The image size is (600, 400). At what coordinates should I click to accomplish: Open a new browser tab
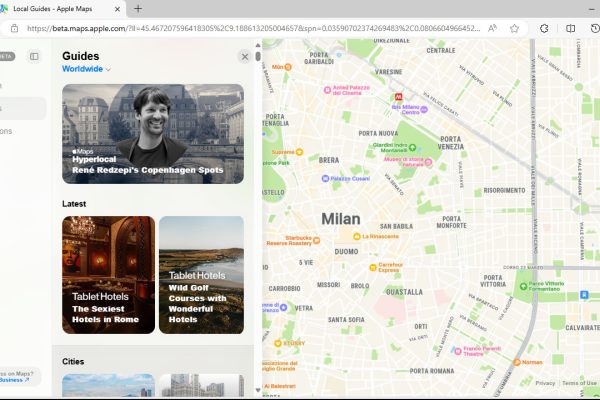coord(138,9)
